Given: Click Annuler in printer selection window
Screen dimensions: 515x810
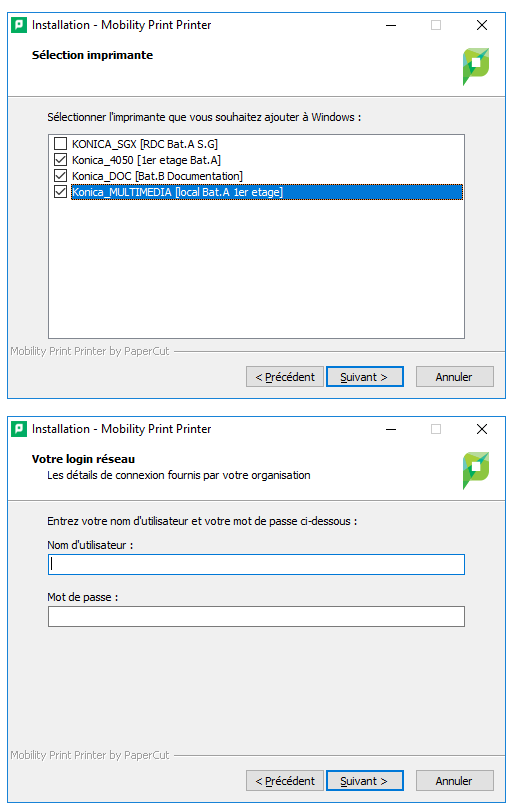Looking at the screenshot, I should [x=455, y=377].
